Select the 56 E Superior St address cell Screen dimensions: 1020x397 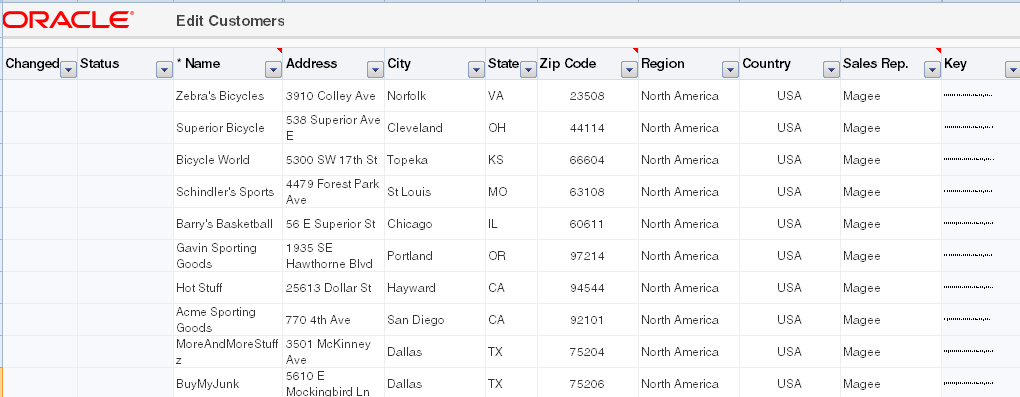point(333,224)
